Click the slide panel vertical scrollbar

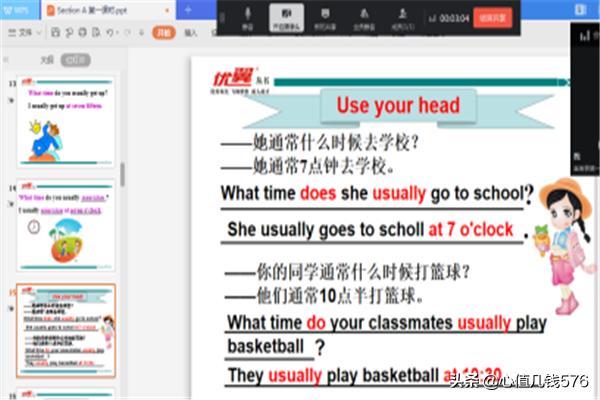point(122,175)
